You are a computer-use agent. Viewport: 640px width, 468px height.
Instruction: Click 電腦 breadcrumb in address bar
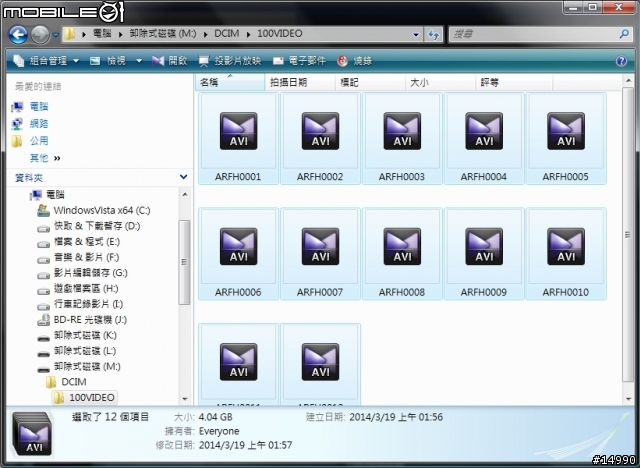[x=102, y=34]
